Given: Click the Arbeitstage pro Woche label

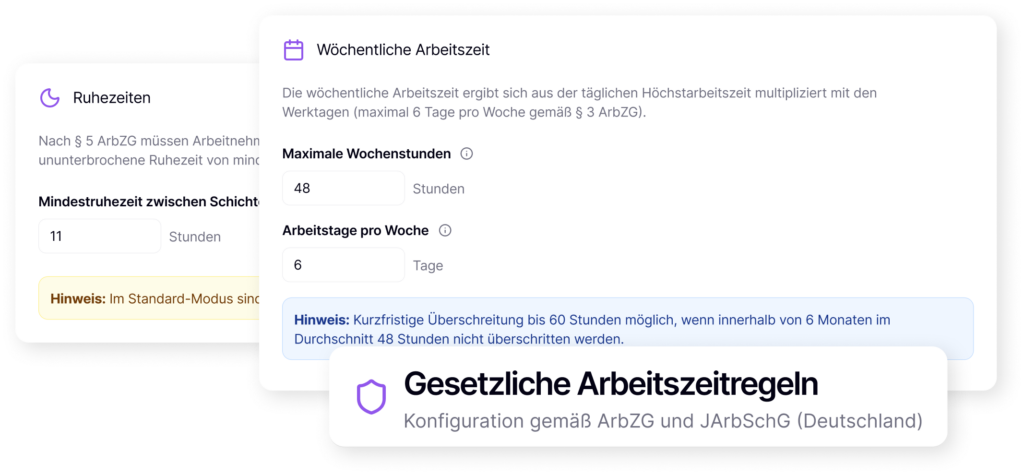Looking at the screenshot, I should point(355,231).
